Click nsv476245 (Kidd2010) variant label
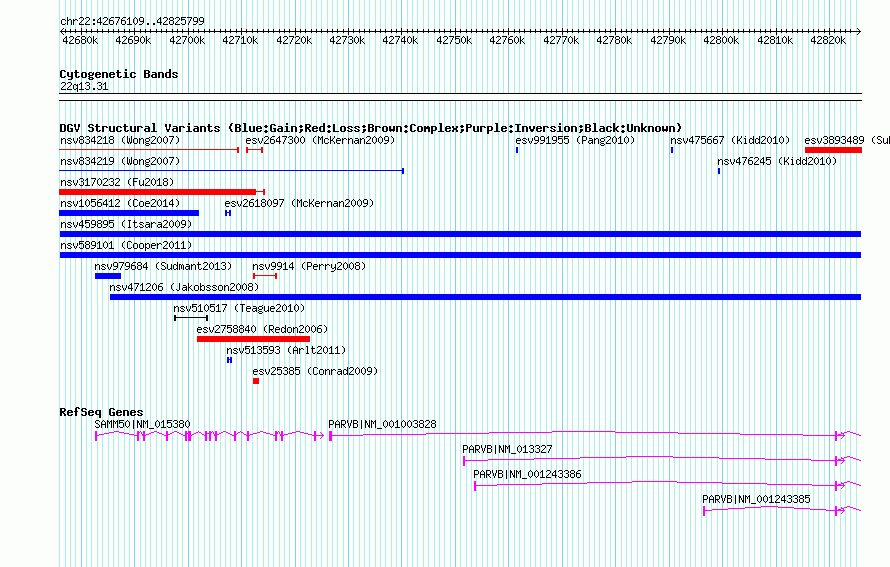890x567 pixels. (x=777, y=161)
